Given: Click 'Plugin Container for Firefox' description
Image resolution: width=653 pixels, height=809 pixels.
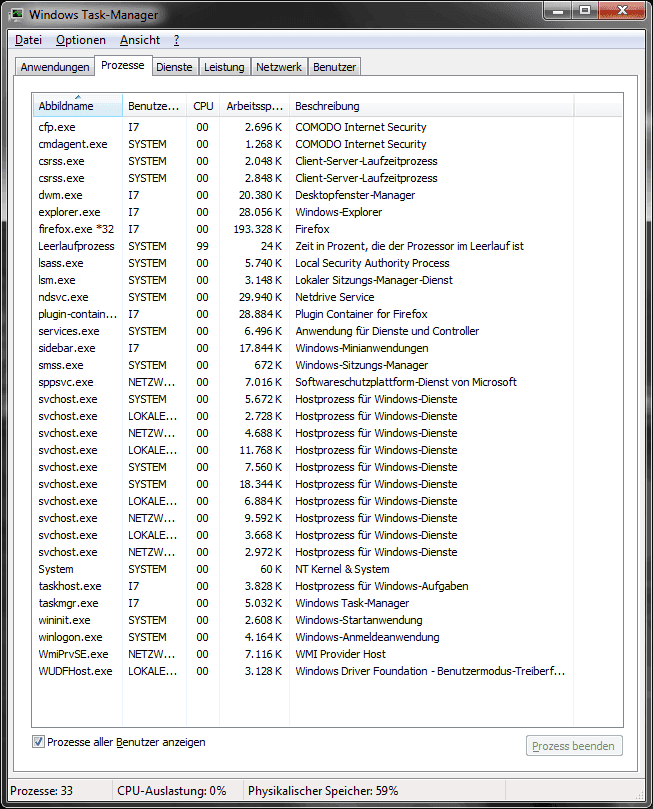Looking at the screenshot, I should point(361,314).
